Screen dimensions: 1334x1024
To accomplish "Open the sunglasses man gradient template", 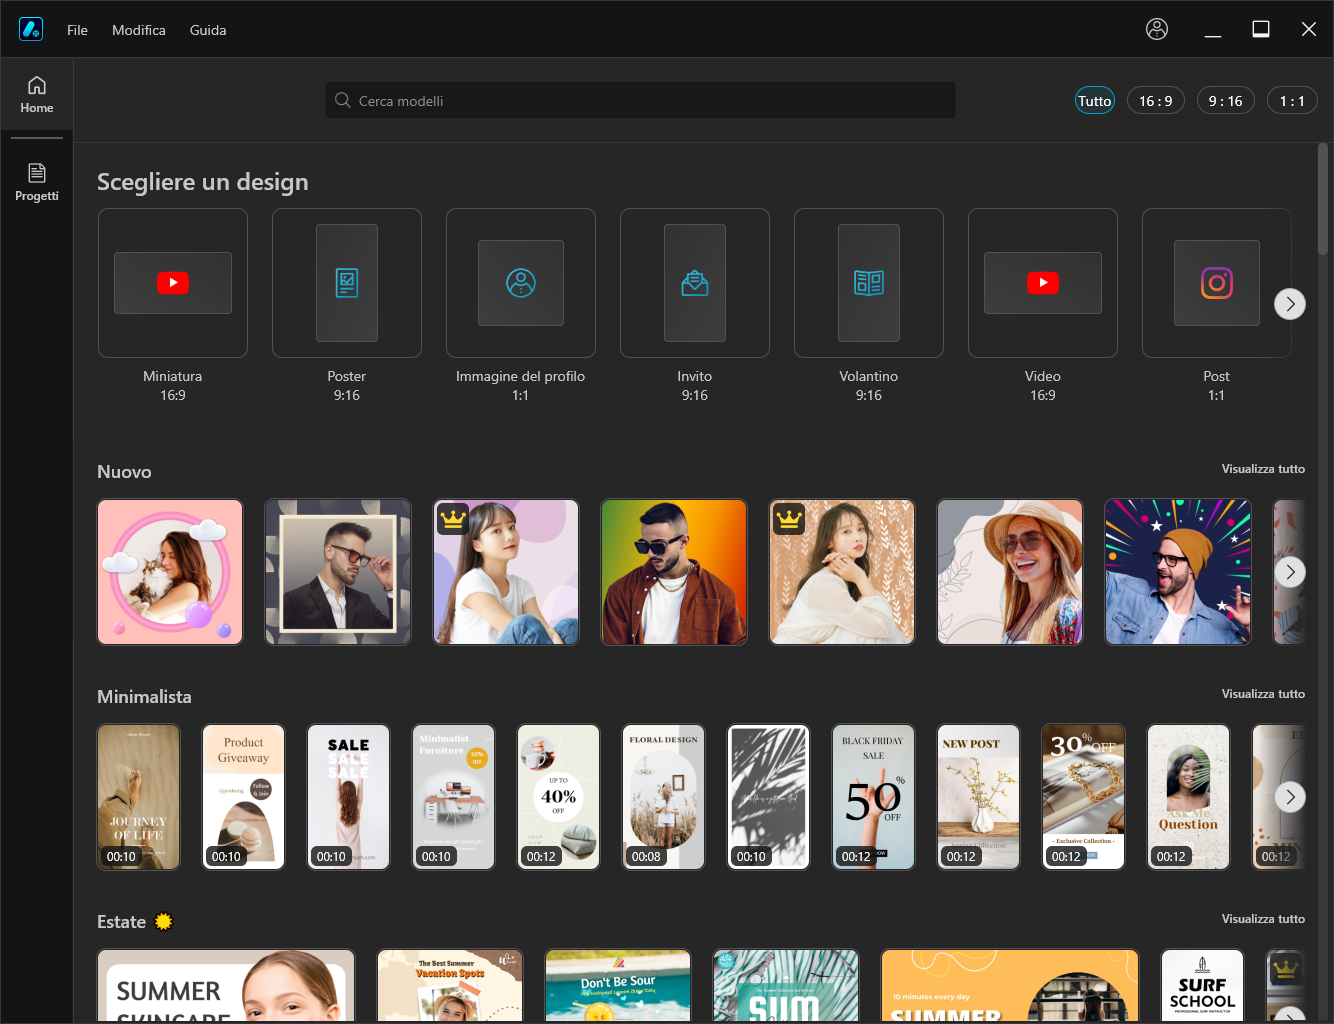I will pyautogui.click(x=674, y=572).
